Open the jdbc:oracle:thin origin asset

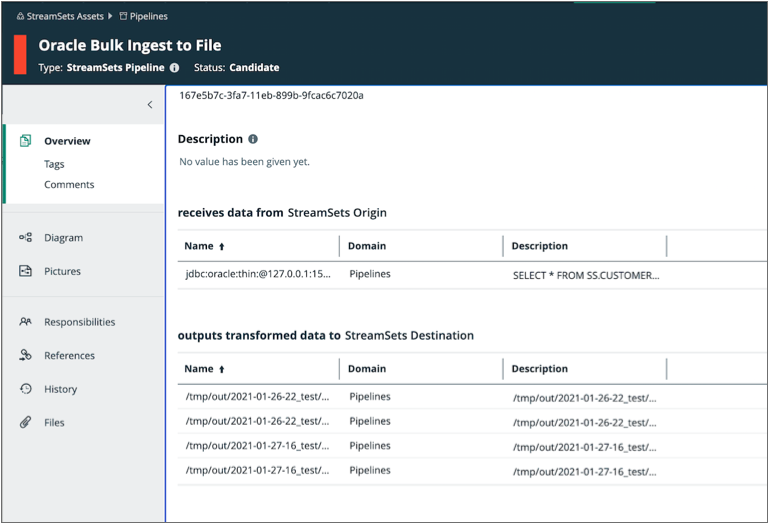click(x=257, y=273)
